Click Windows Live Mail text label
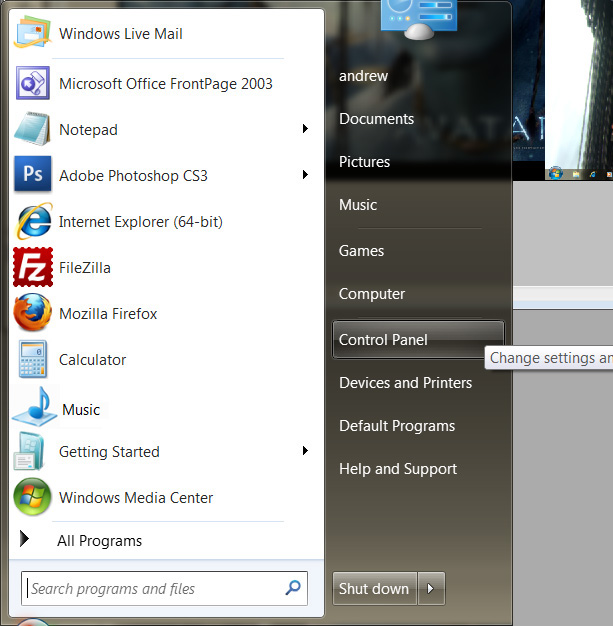The width and height of the screenshot is (613, 626). pyautogui.click(x=121, y=34)
